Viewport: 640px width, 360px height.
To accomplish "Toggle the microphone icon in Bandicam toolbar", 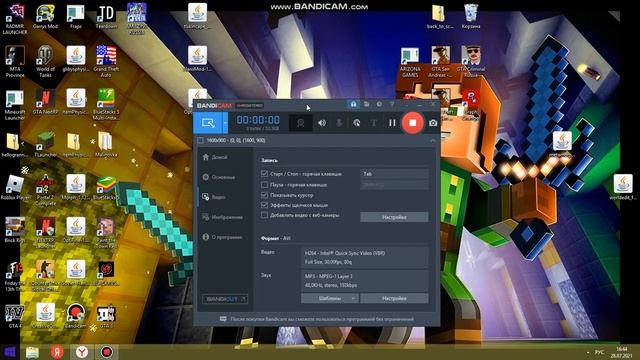I will point(339,122).
